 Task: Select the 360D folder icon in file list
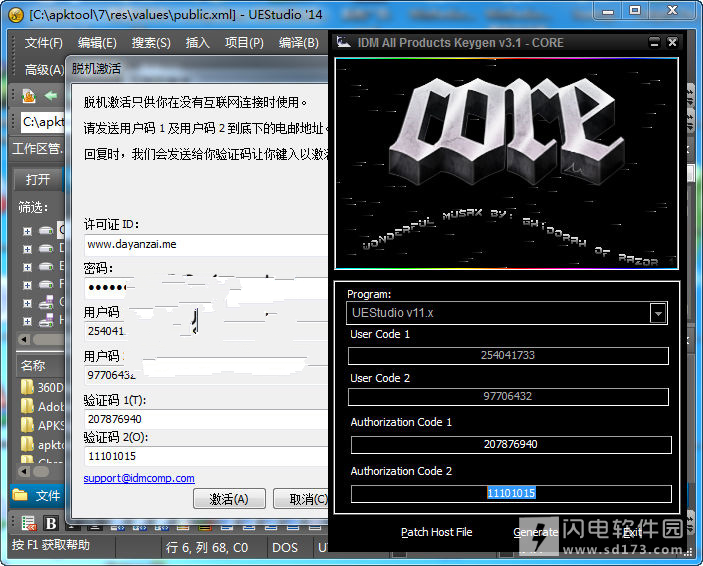(27, 387)
